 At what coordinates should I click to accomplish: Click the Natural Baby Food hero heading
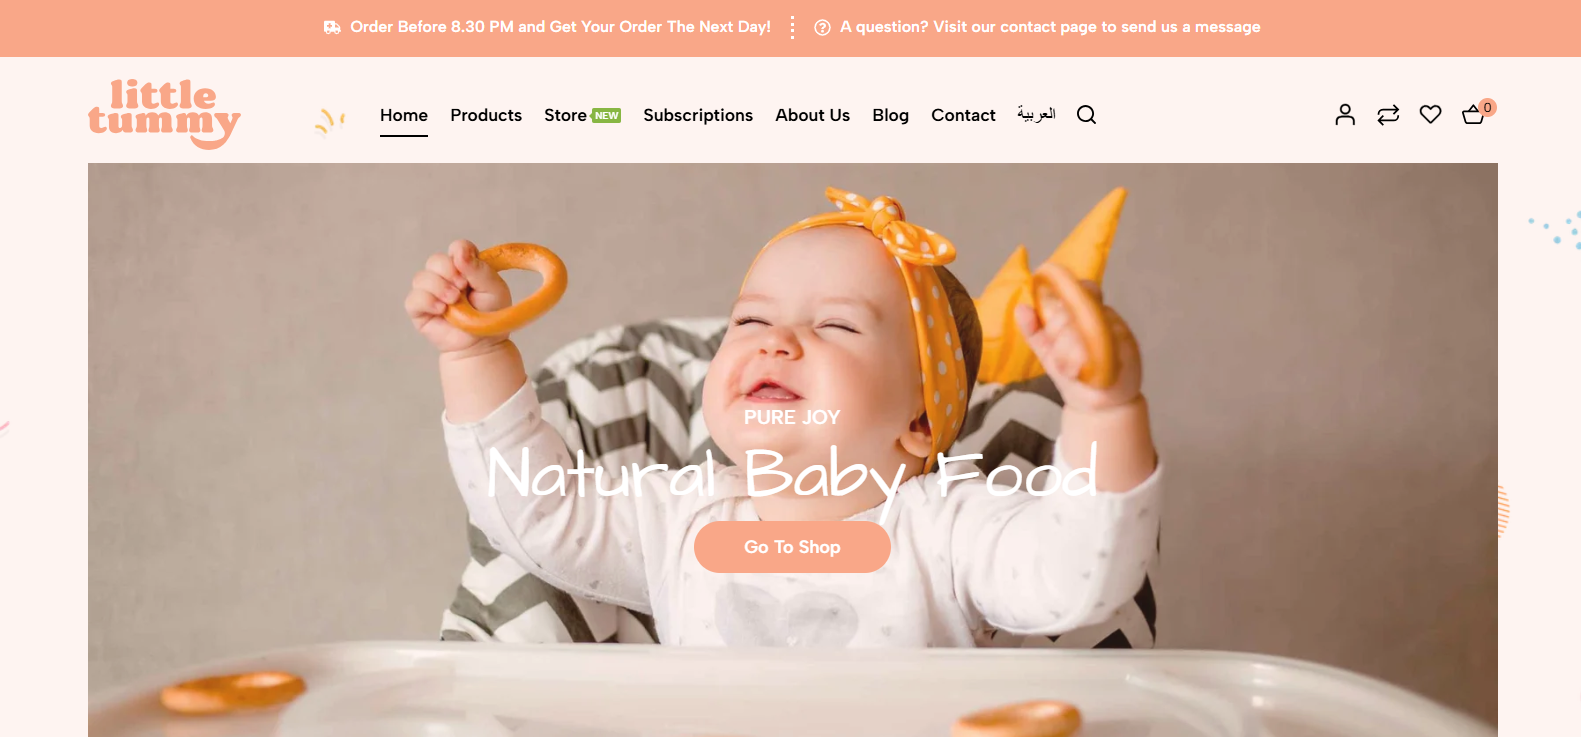pos(792,474)
